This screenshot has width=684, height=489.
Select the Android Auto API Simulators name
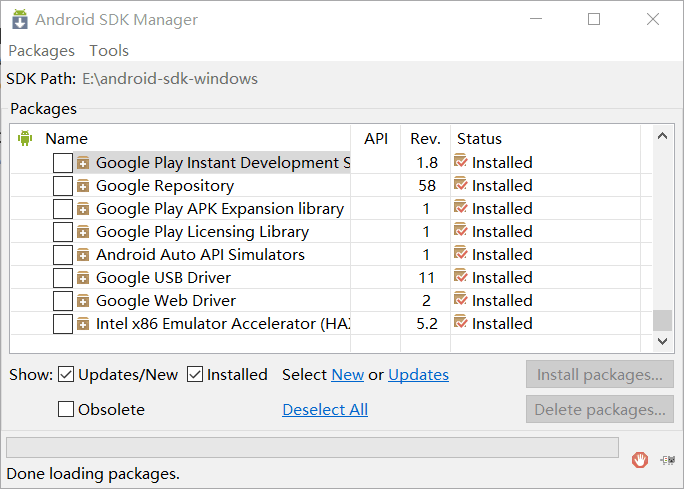click(200, 255)
